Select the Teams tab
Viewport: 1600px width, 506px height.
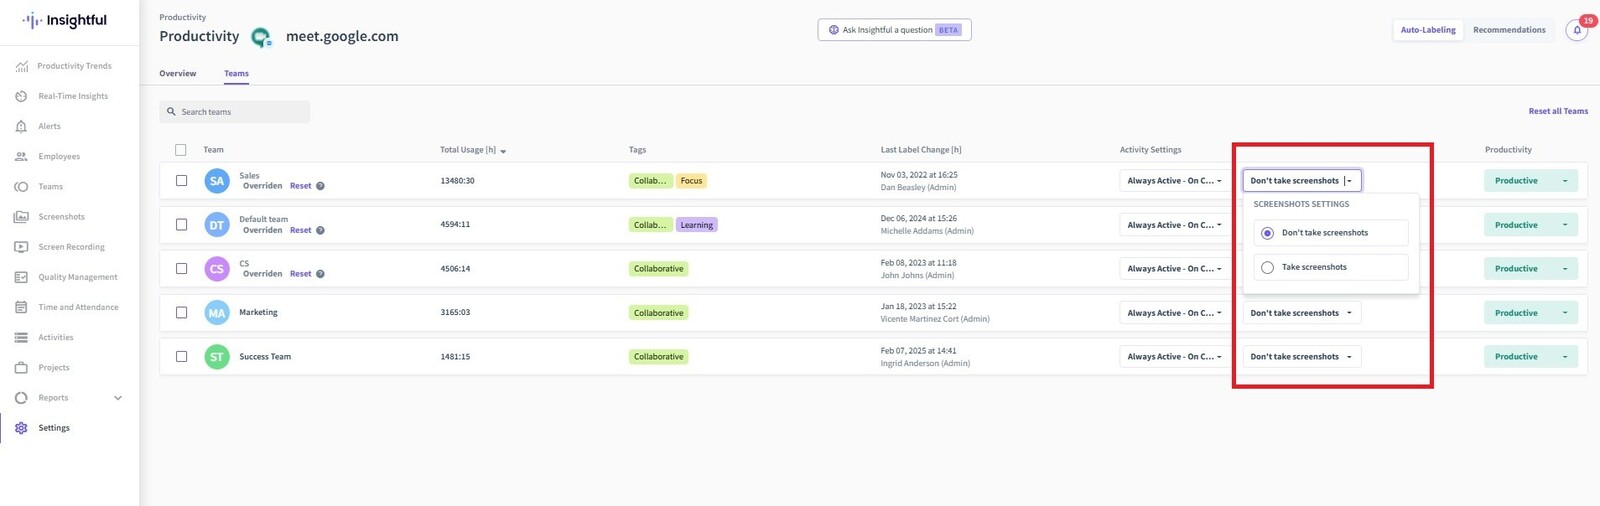pyautogui.click(x=236, y=74)
